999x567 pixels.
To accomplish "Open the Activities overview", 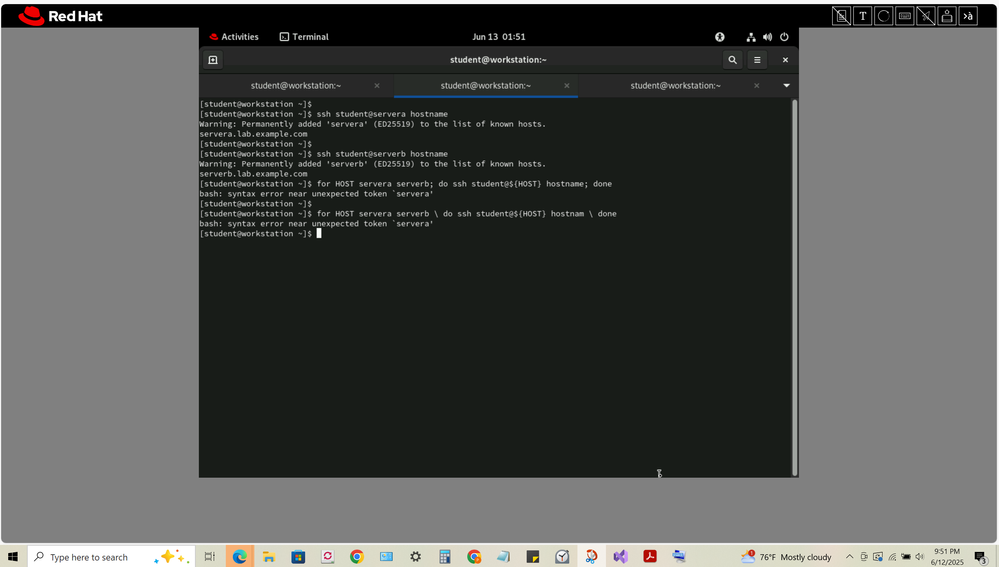I will point(234,37).
